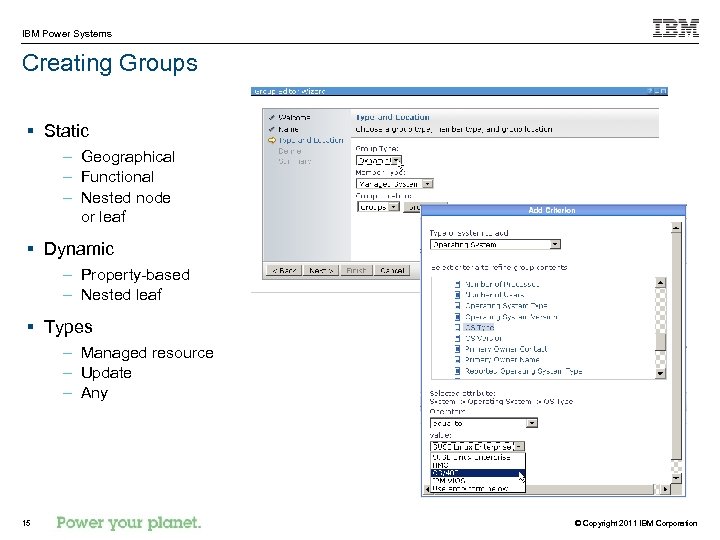Image resolution: width=720 pixels, height=540 pixels.
Task: Select Type and Location wizard step
Action: click(x=311, y=140)
